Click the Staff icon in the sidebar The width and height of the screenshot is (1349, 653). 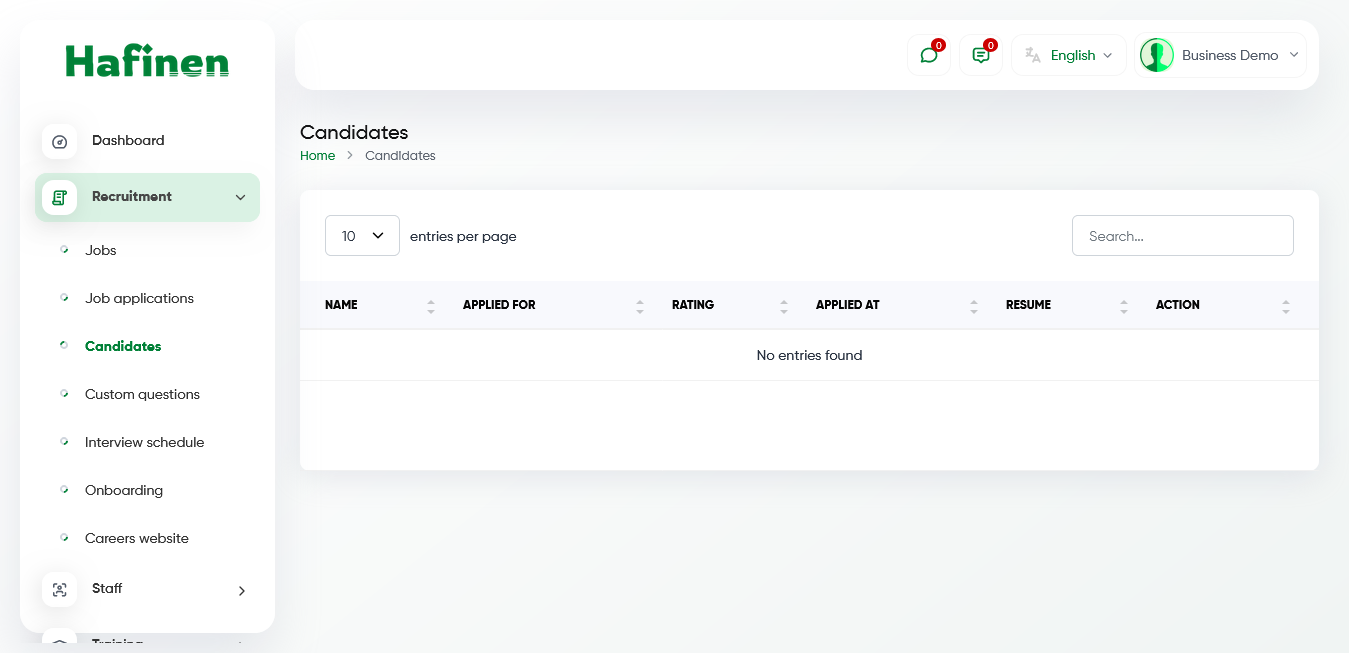coord(60,589)
